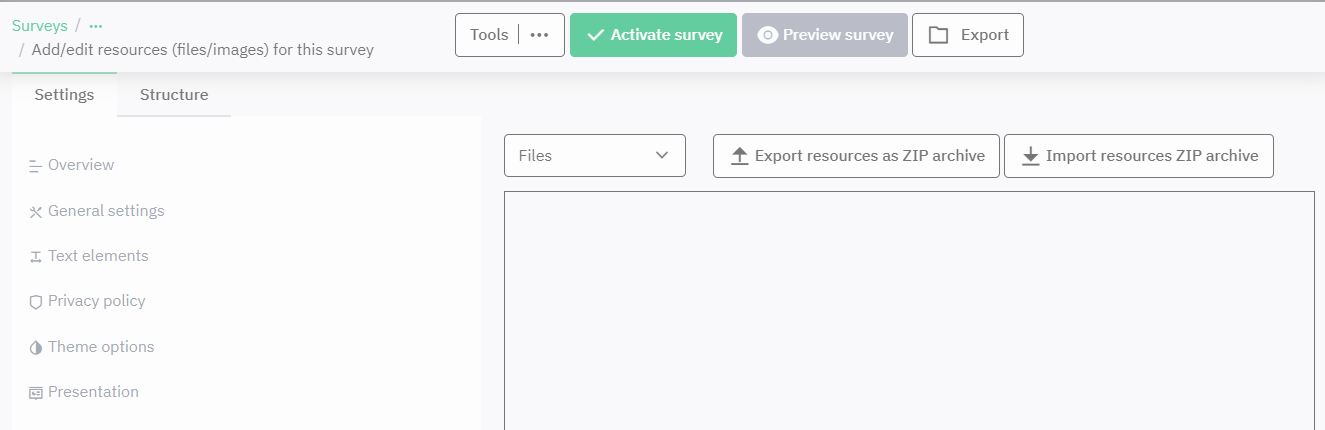Click the Theme options contrast icon
The image size is (1325, 430).
pyautogui.click(x=36, y=348)
